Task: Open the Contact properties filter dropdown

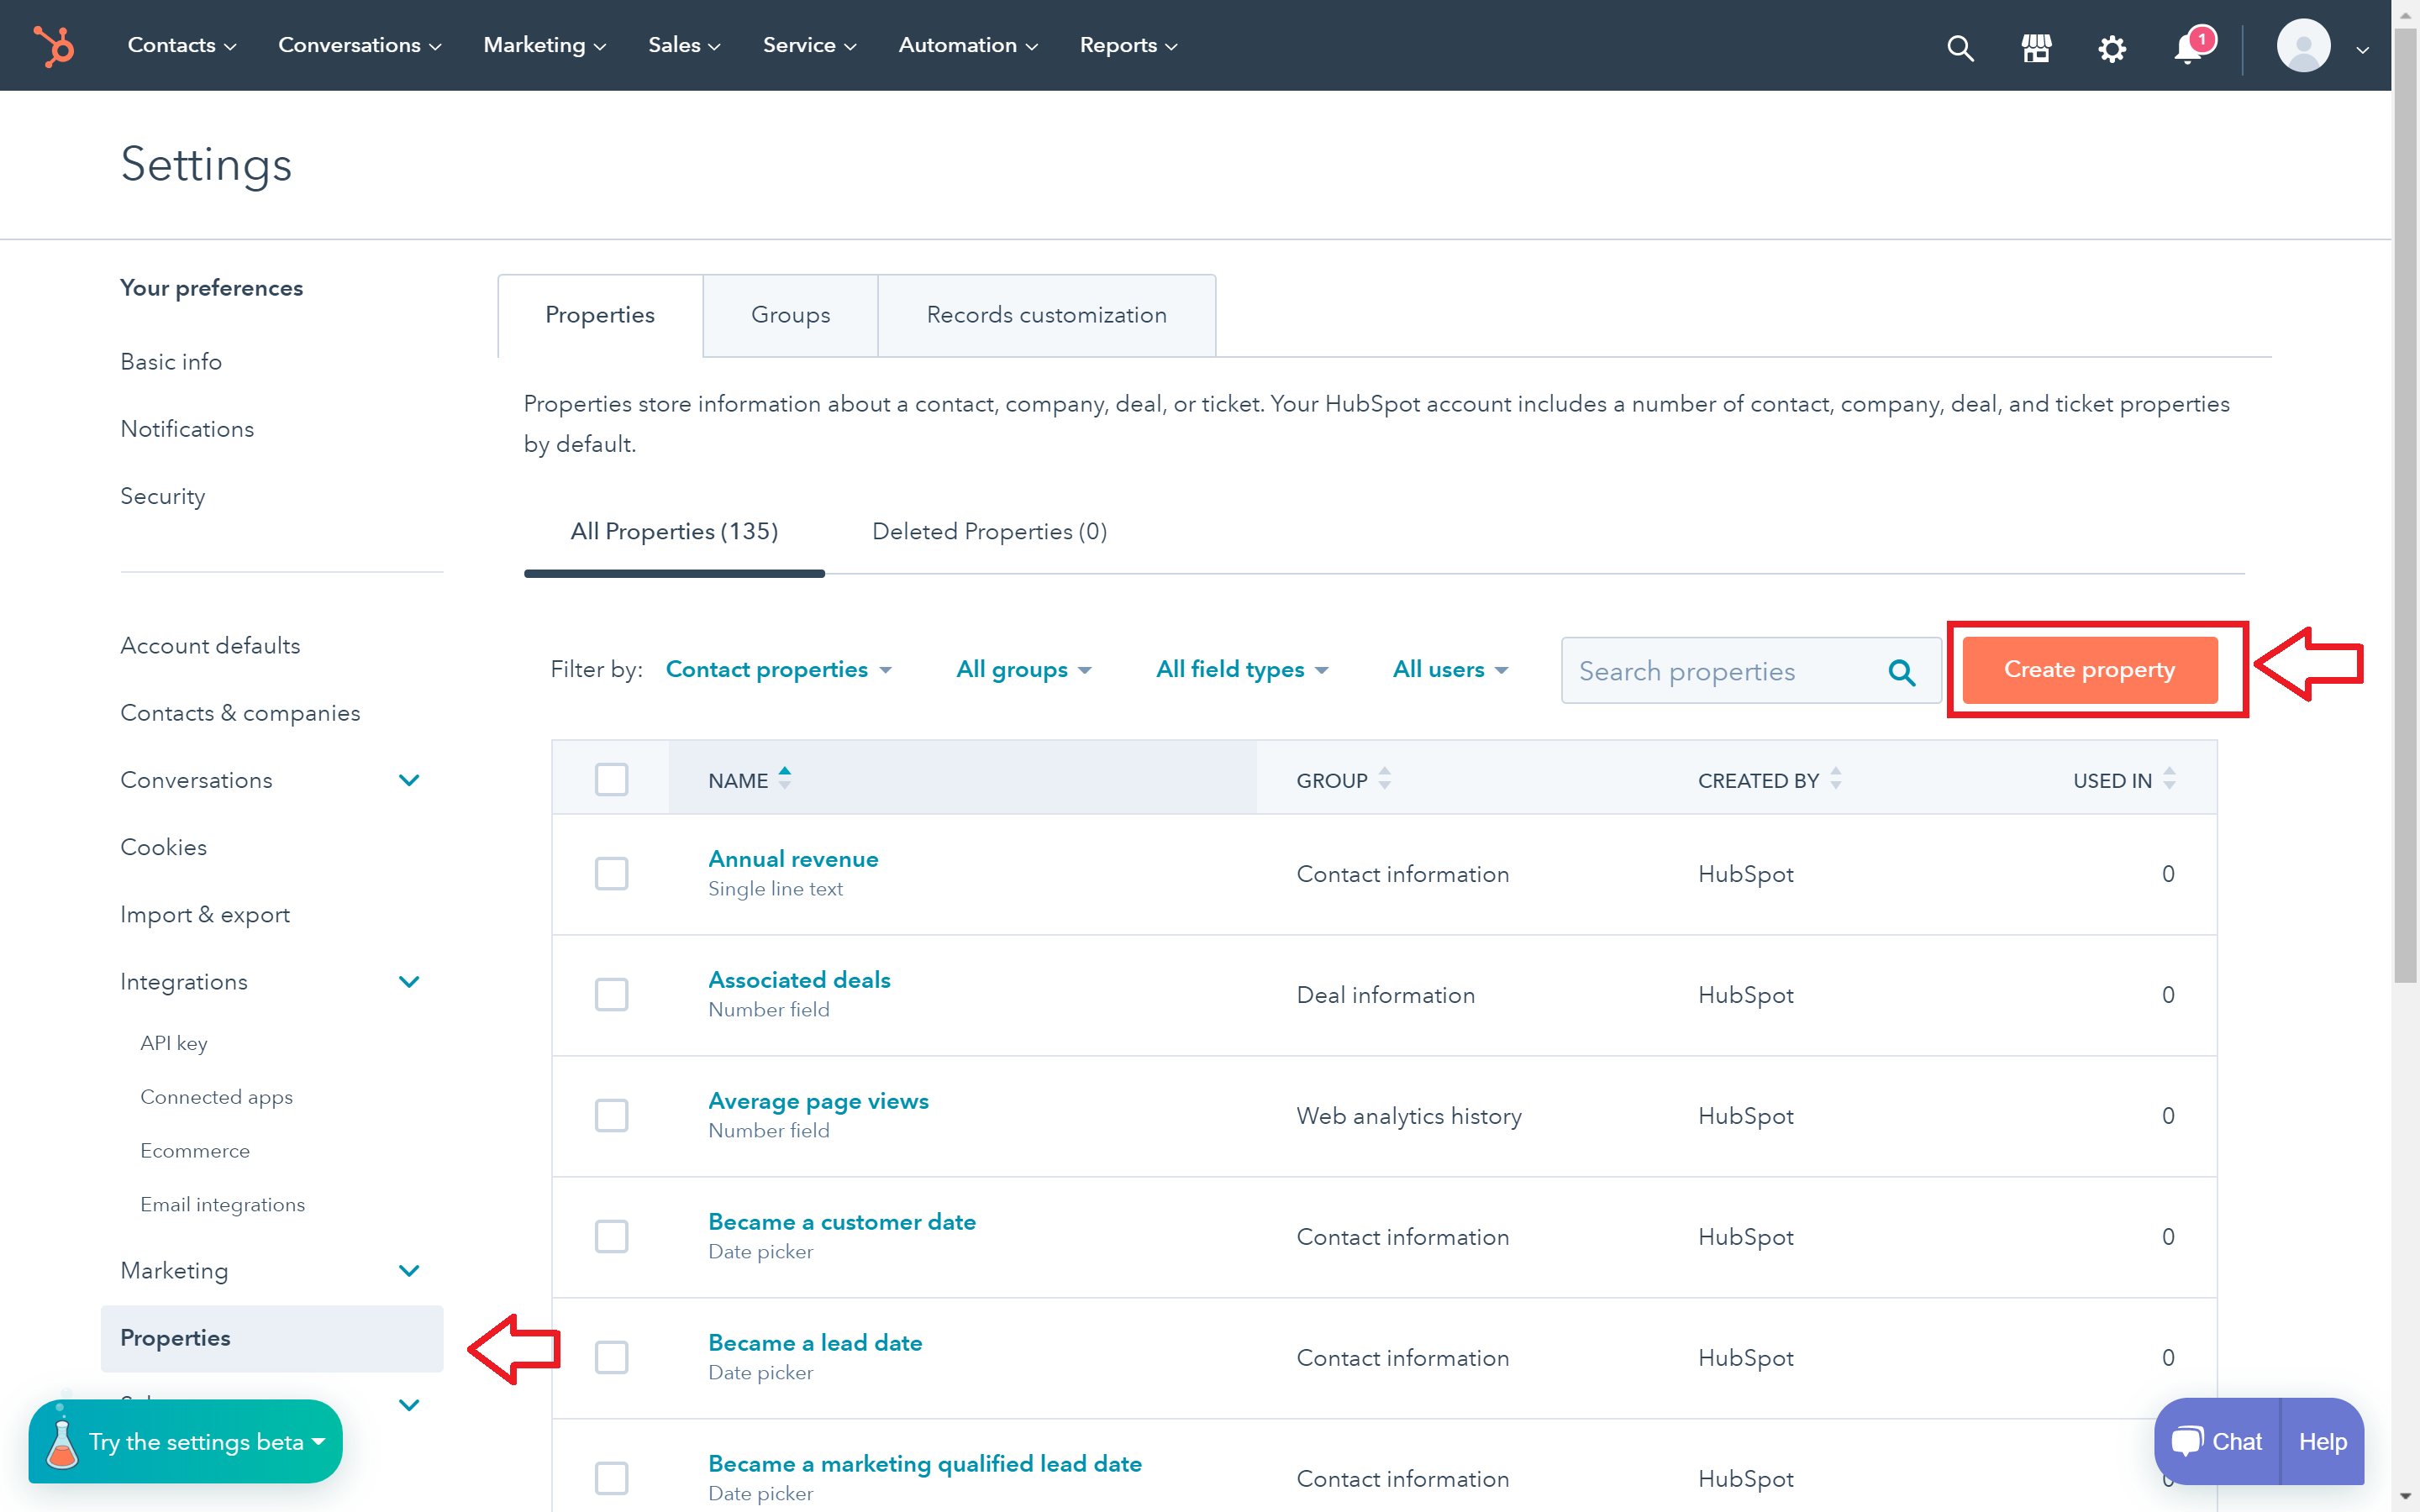Action: (x=778, y=669)
